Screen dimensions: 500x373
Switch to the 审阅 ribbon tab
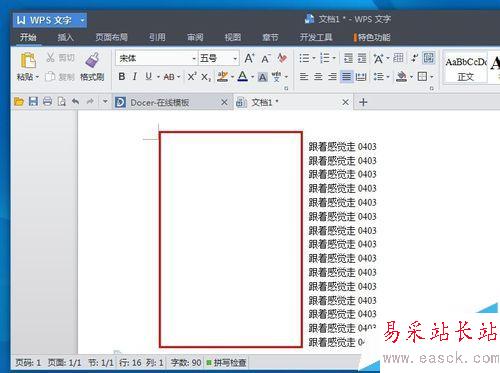pos(195,37)
